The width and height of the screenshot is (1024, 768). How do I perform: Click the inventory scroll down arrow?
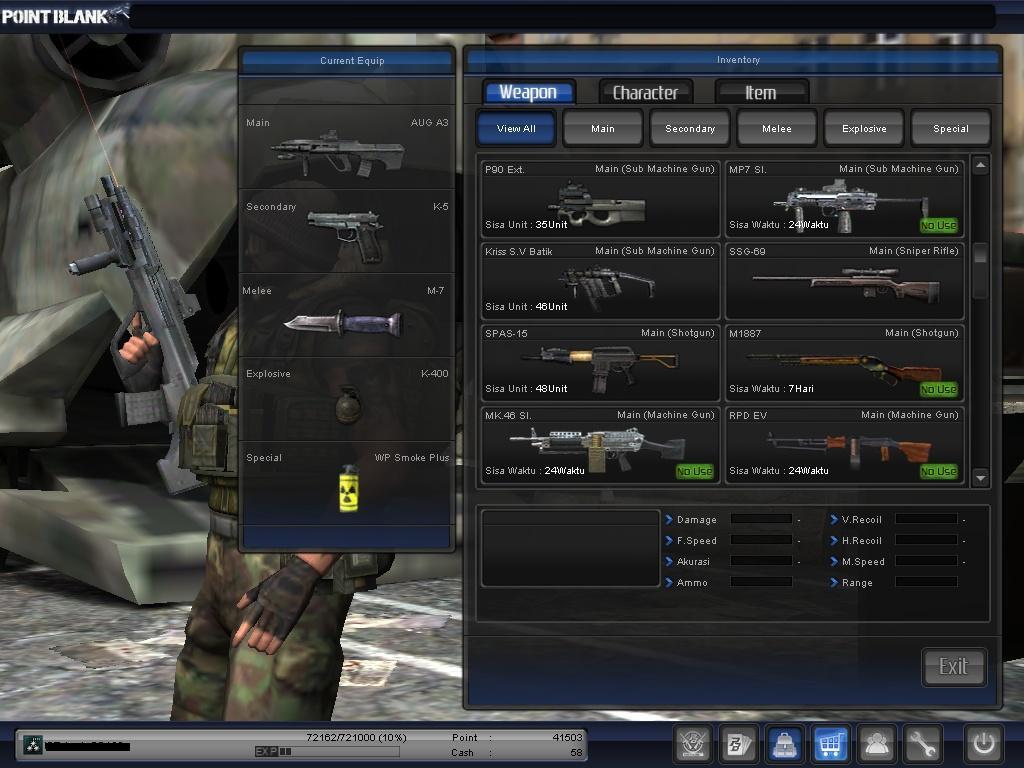[980, 478]
